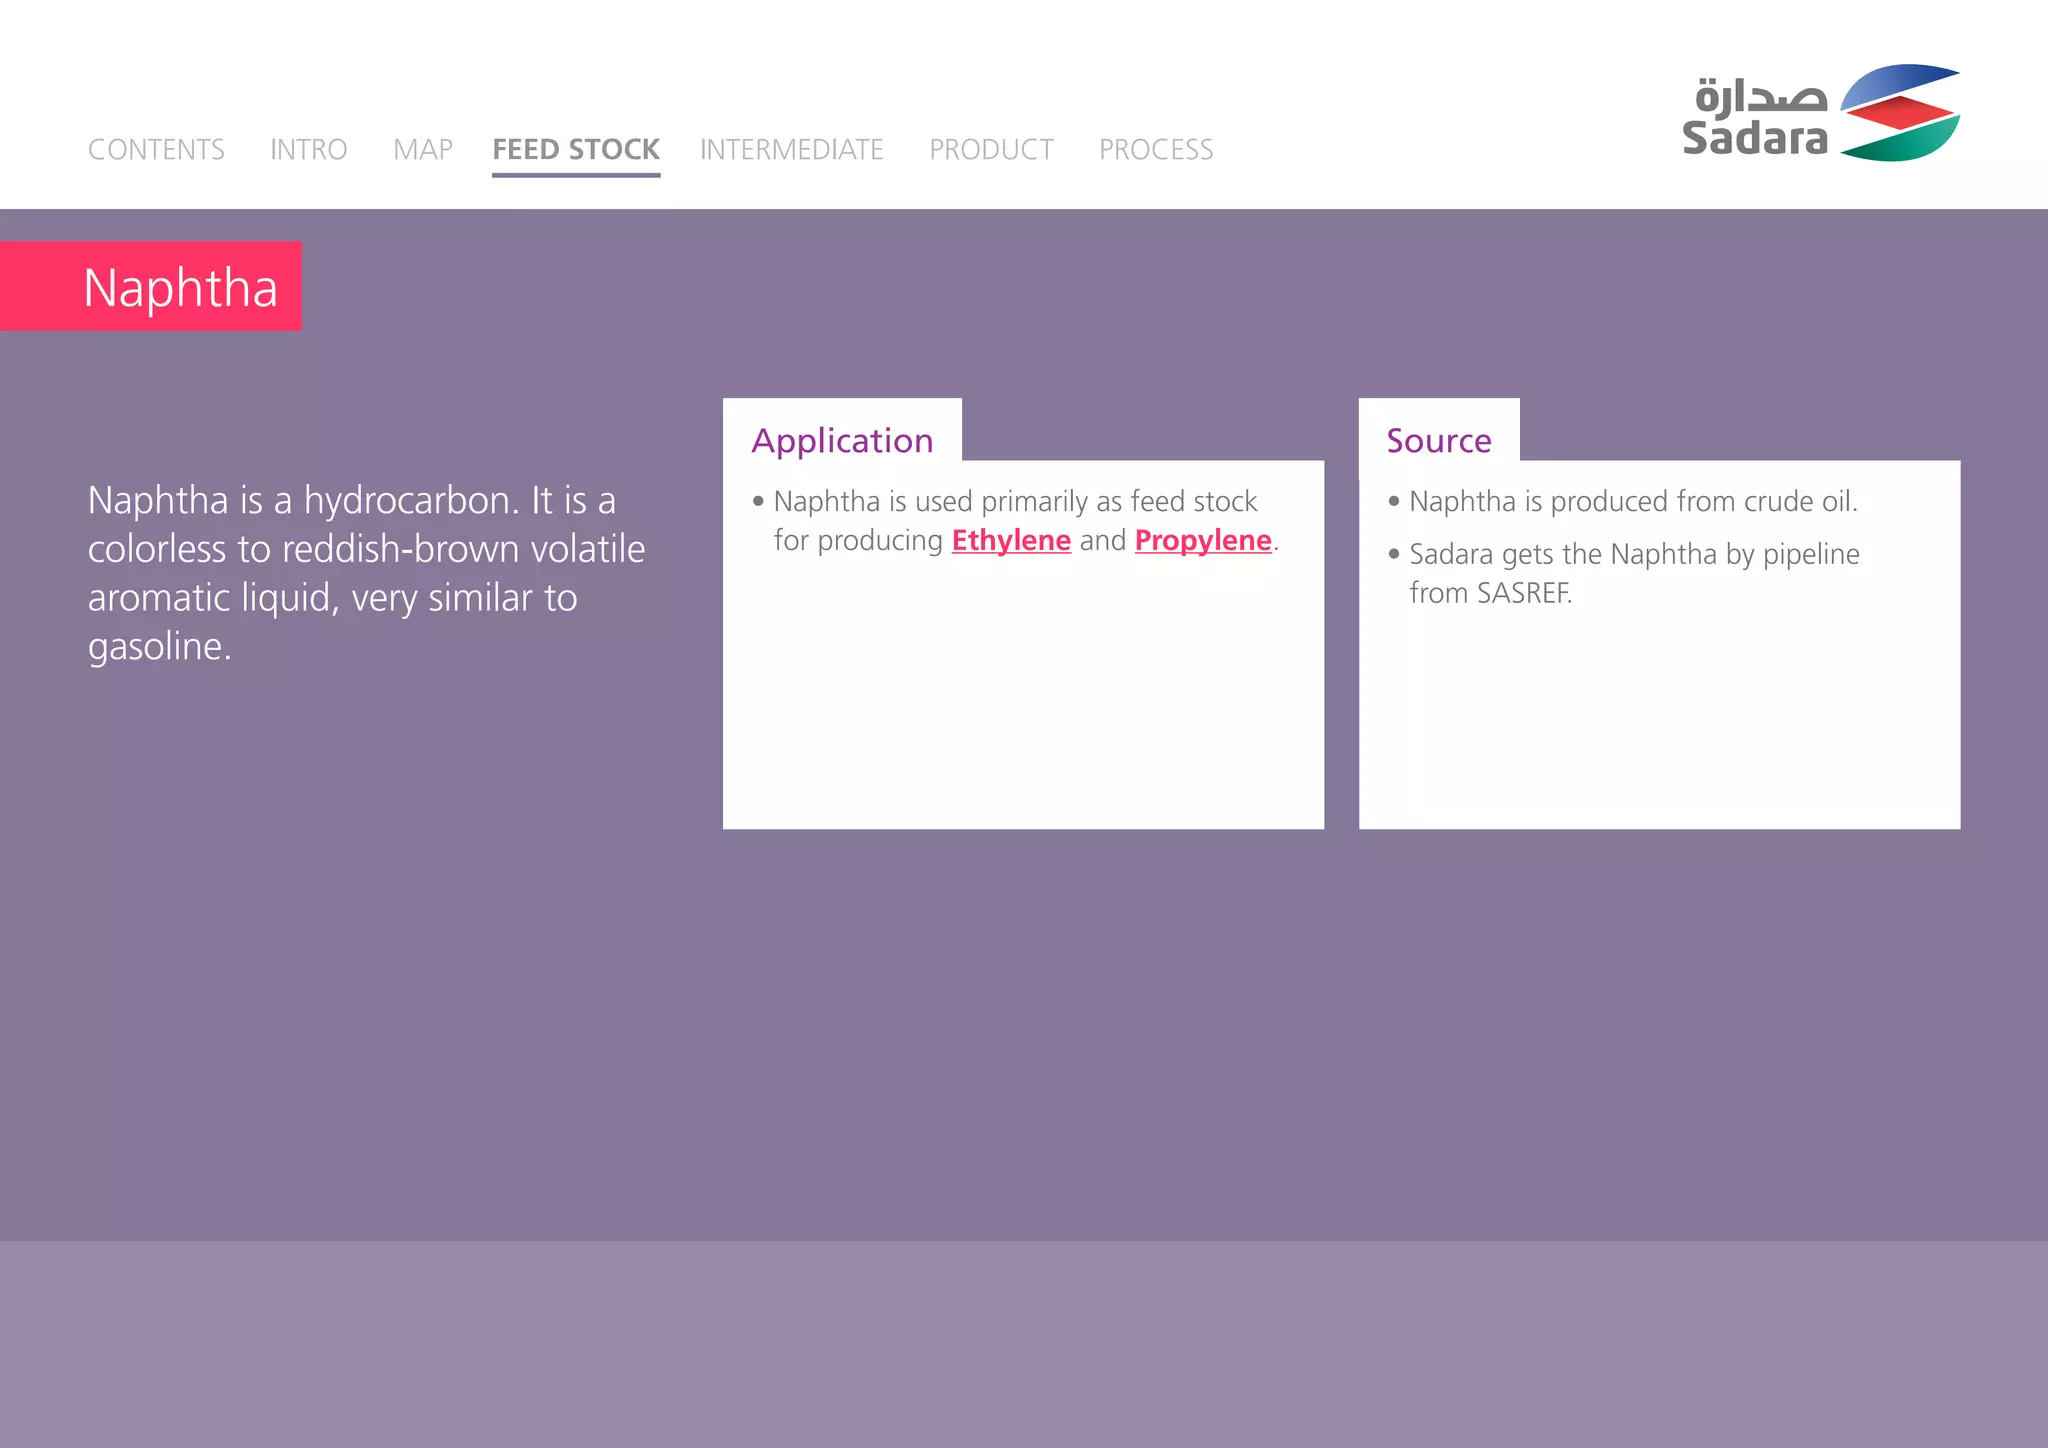Screen dimensions: 2048x1448
Task: Click the Arabic Sadara logo text
Action: [1760, 96]
